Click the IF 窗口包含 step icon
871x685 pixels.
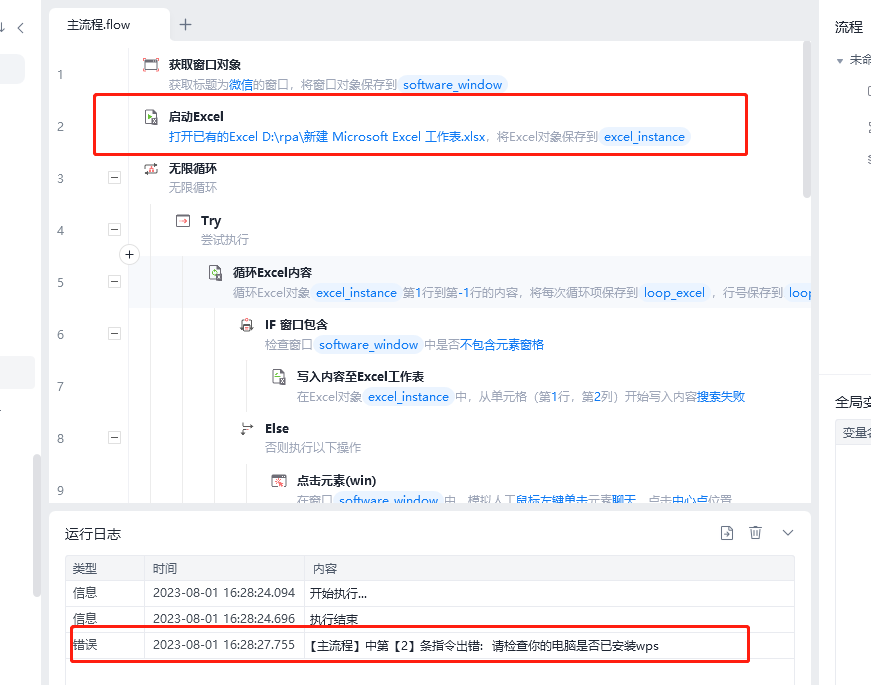point(247,324)
